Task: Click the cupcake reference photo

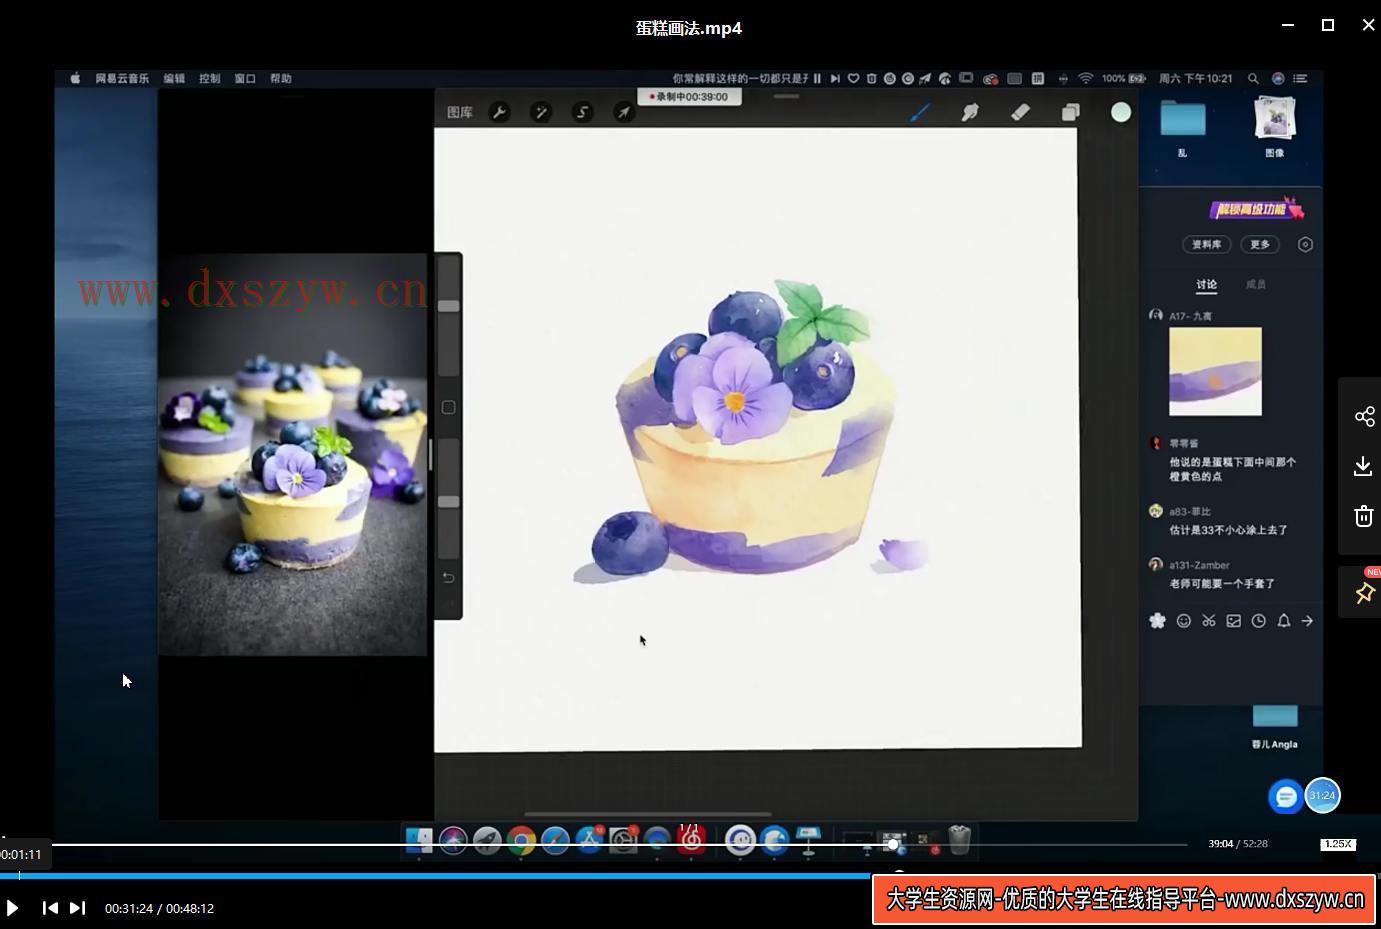Action: click(293, 454)
